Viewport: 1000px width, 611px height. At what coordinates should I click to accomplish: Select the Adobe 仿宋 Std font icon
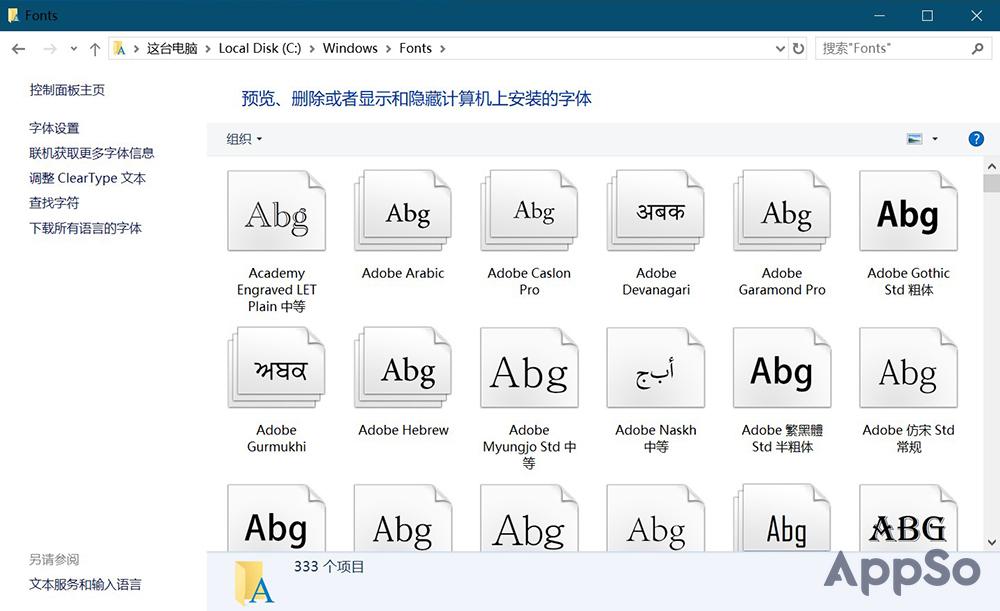(x=908, y=367)
